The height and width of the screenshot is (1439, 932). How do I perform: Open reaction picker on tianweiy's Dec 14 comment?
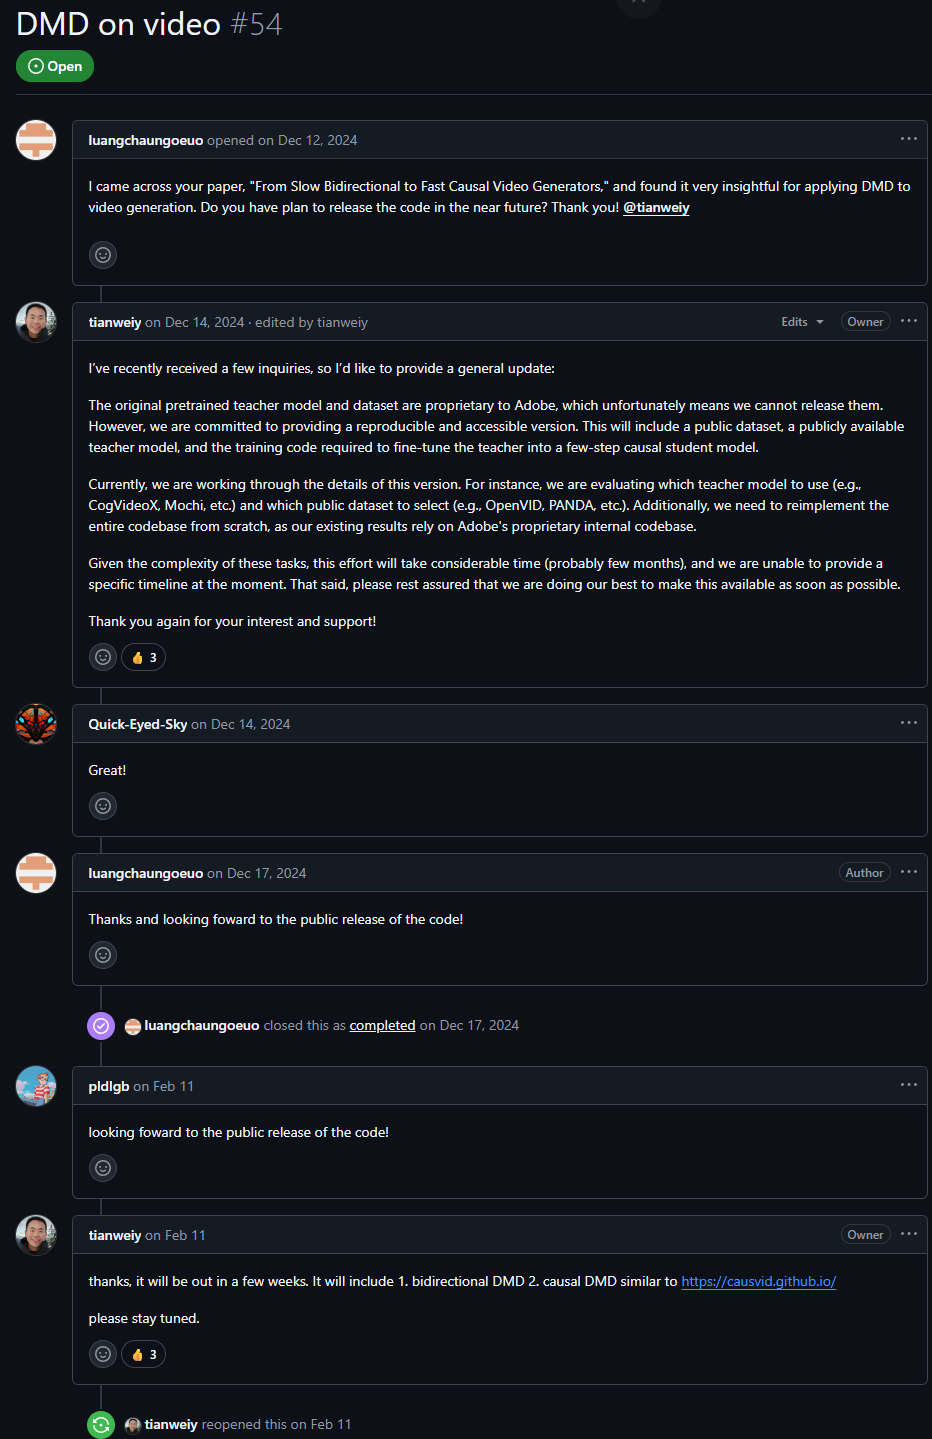[x=103, y=657]
